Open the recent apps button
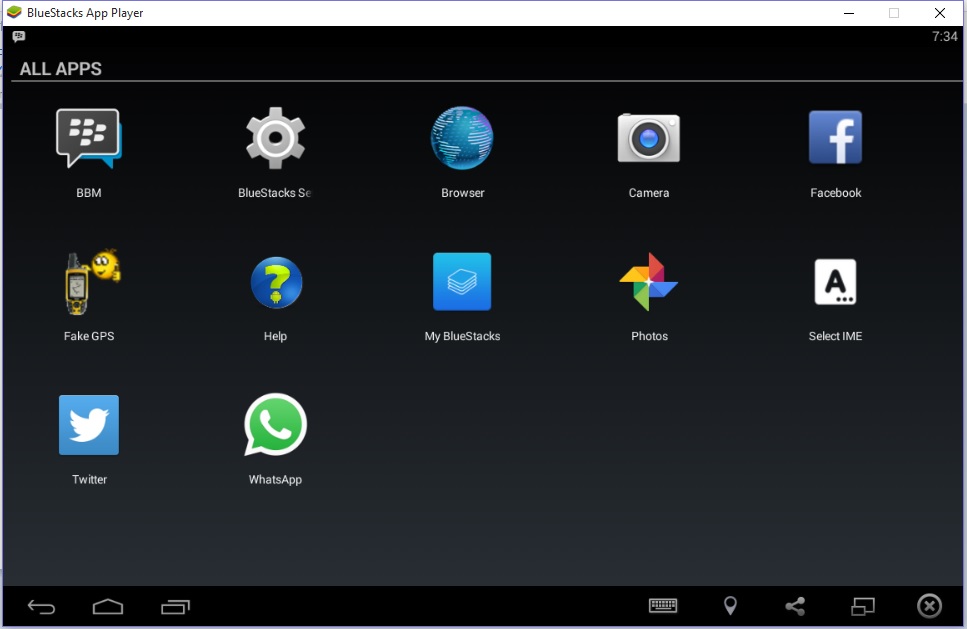This screenshot has height=629, width=967. (175, 607)
